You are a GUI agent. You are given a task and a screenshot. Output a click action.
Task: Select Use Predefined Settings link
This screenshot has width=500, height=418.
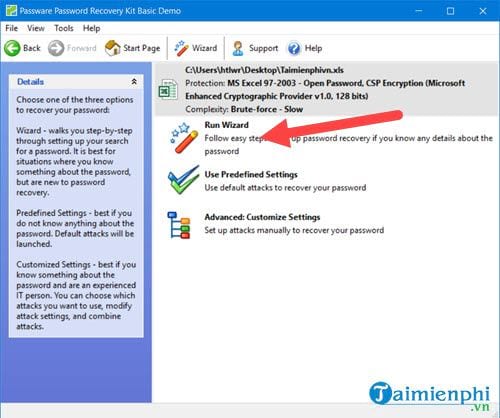[x=251, y=174]
